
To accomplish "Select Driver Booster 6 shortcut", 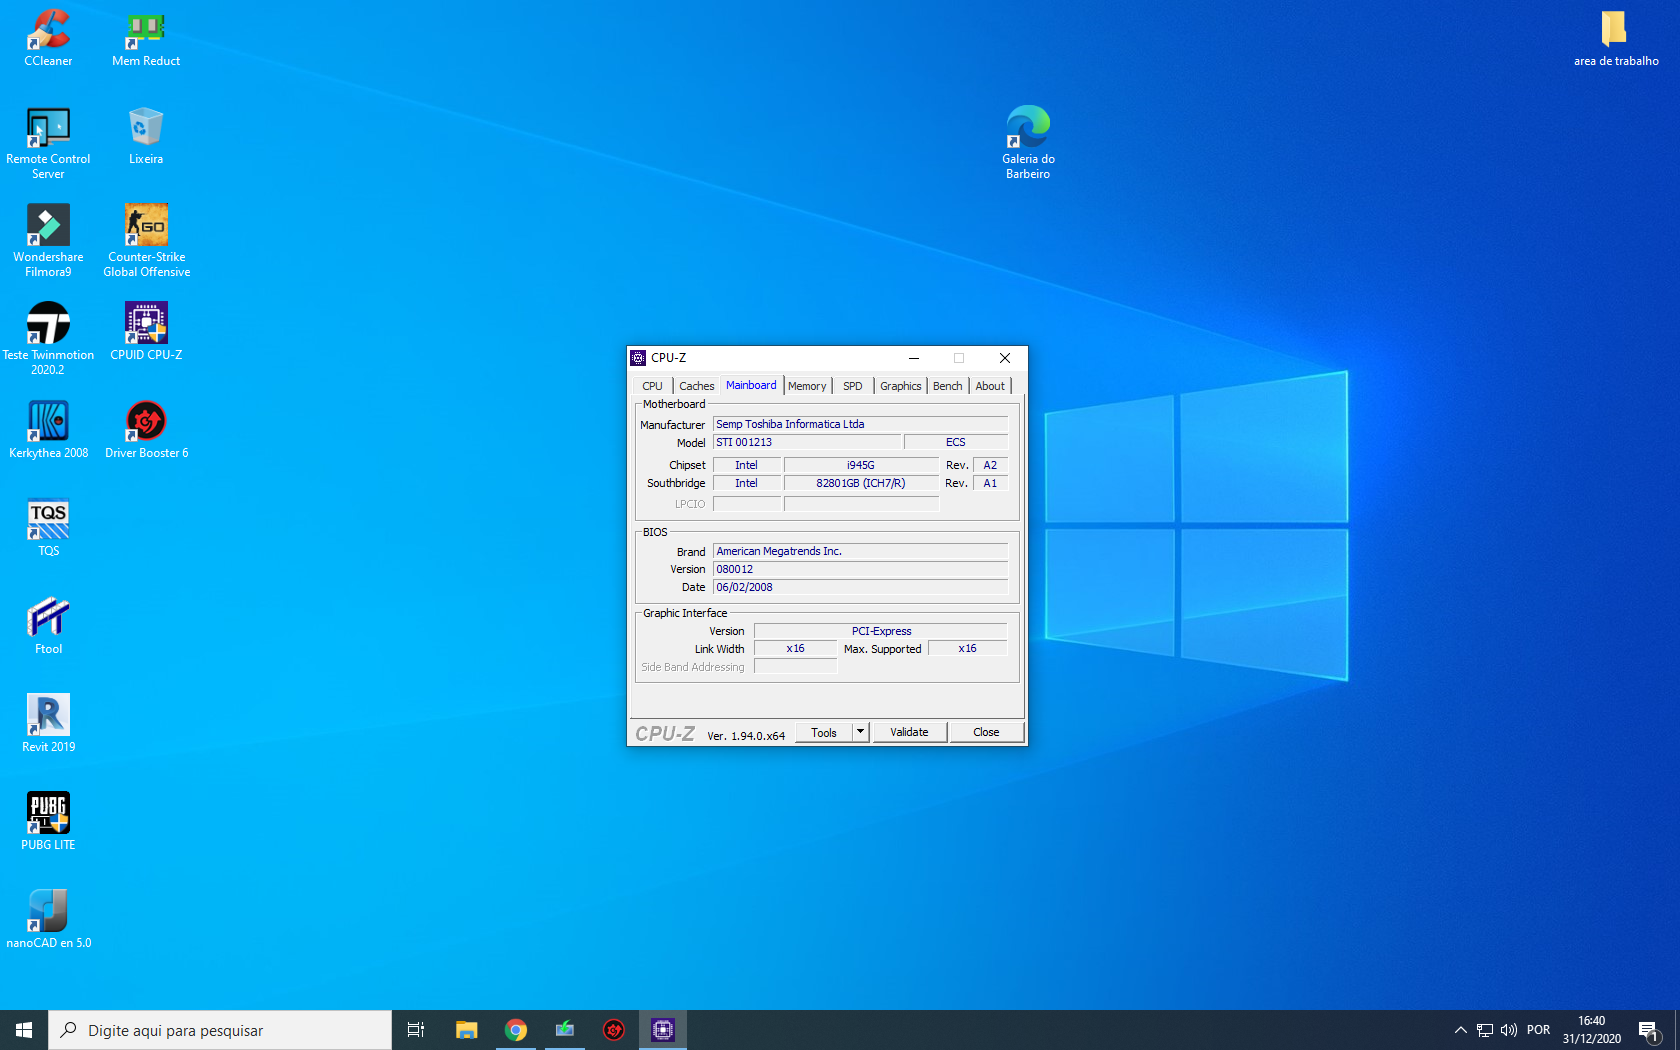I will (x=146, y=430).
